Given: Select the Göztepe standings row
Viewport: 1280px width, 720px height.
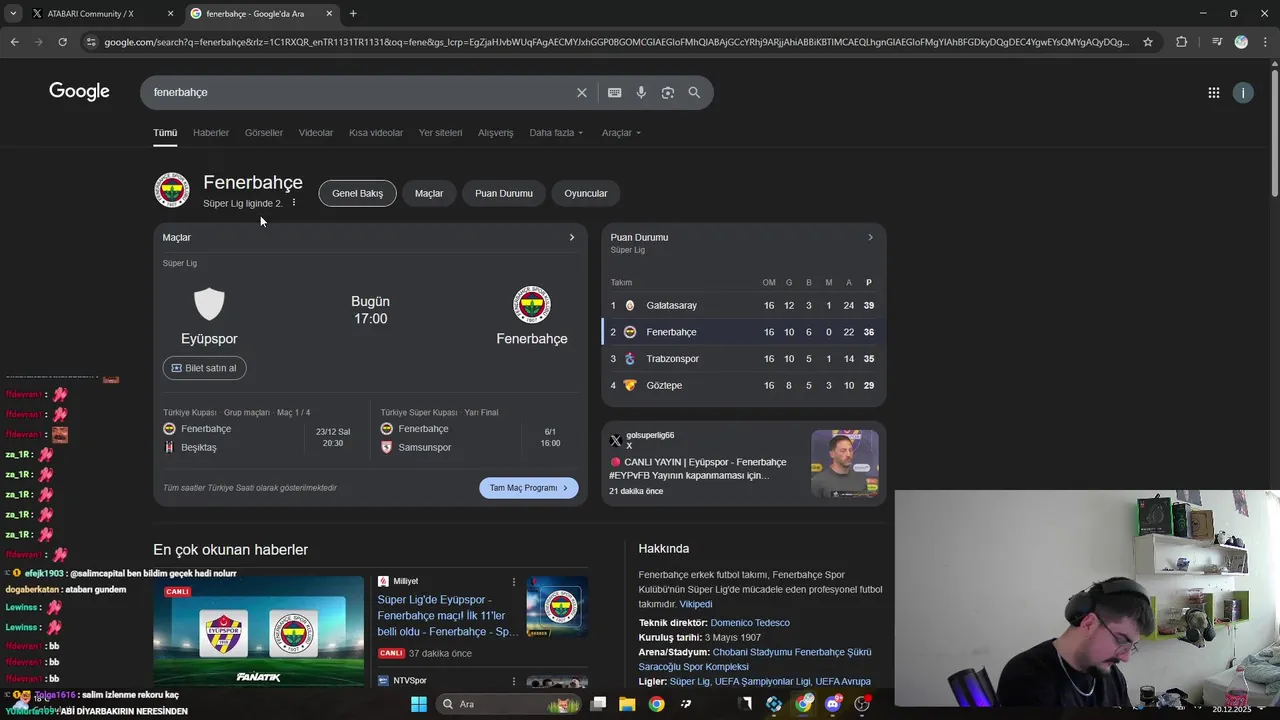Looking at the screenshot, I should coord(743,385).
